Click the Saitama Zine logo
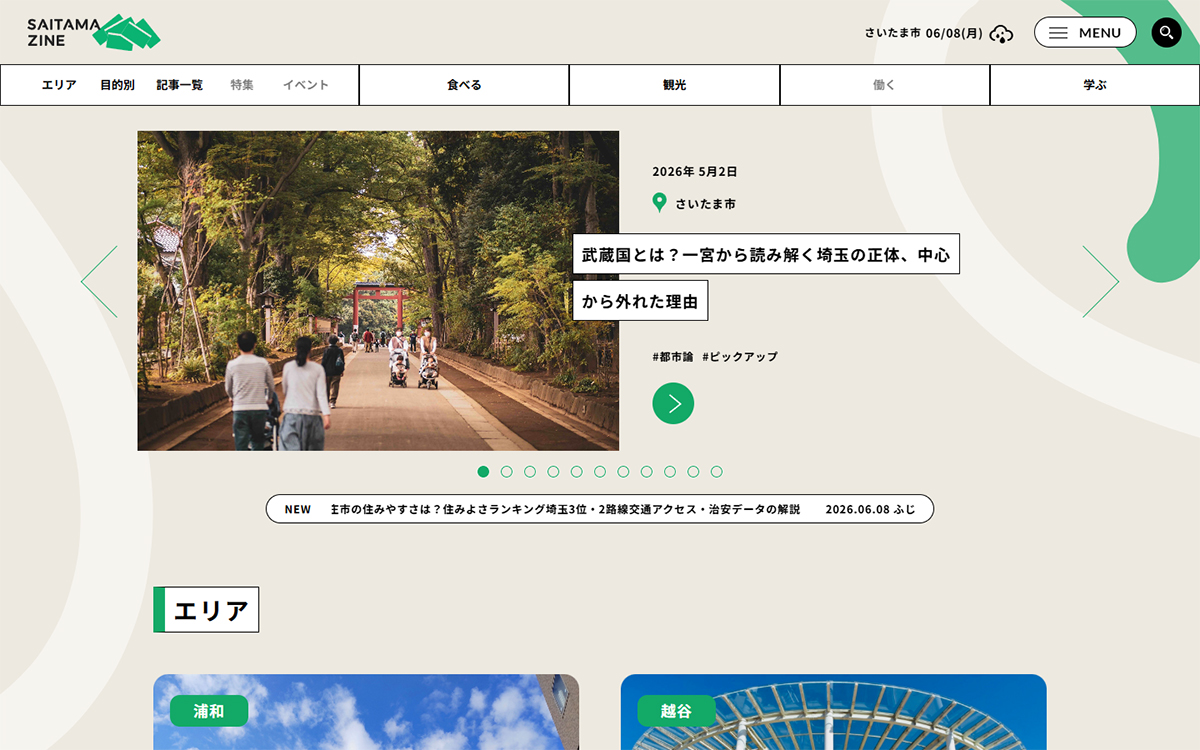 pyautogui.click(x=94, y=32)
